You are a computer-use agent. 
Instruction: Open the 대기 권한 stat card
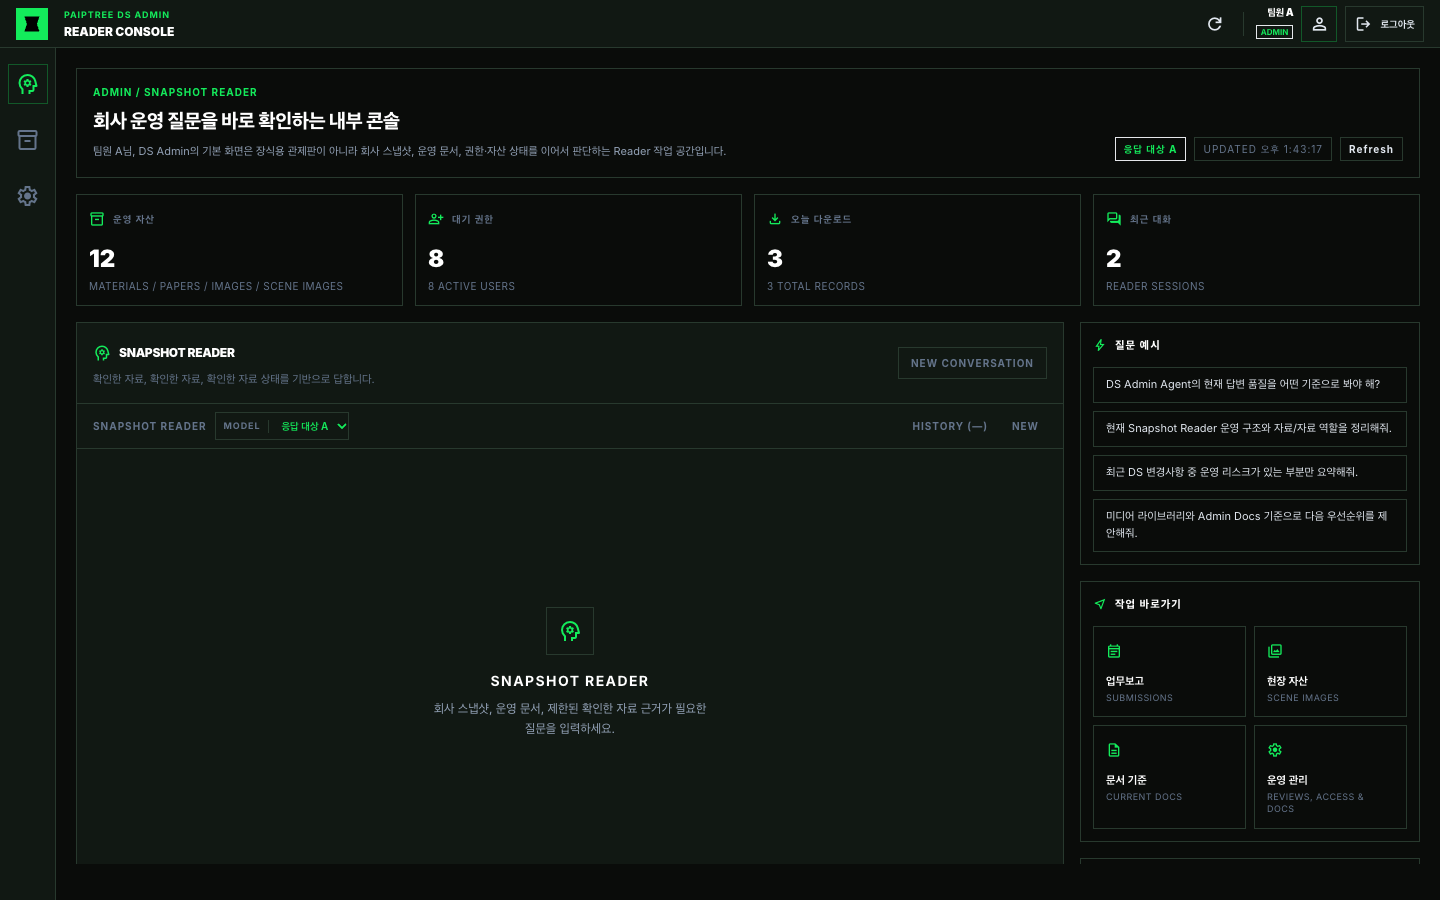click(578, 250)
